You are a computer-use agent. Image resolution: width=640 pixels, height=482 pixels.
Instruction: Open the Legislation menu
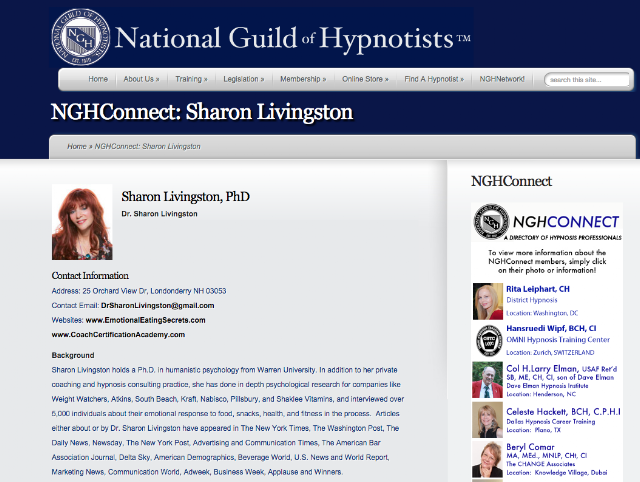(x=244, y=79)
